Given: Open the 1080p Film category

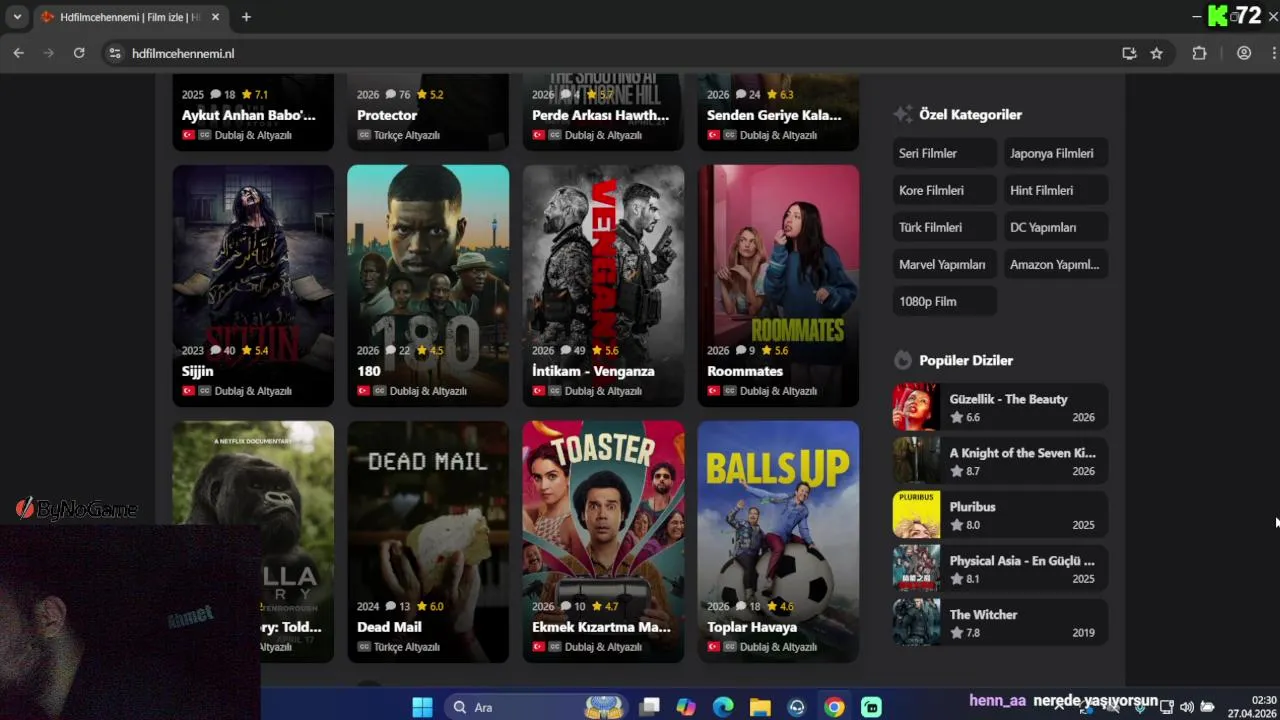Looking at the screenshot, I should pyautogui.click(x=945, y=301).
